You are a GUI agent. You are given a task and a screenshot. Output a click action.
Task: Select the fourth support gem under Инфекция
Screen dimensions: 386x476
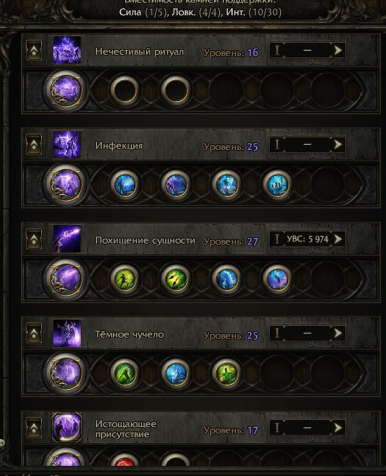(277, 184)
